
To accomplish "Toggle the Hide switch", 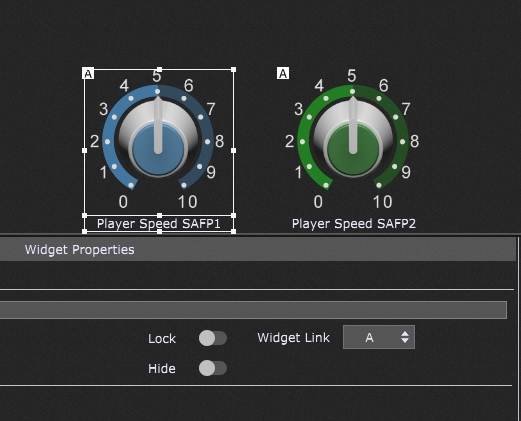I will (213, 368).
